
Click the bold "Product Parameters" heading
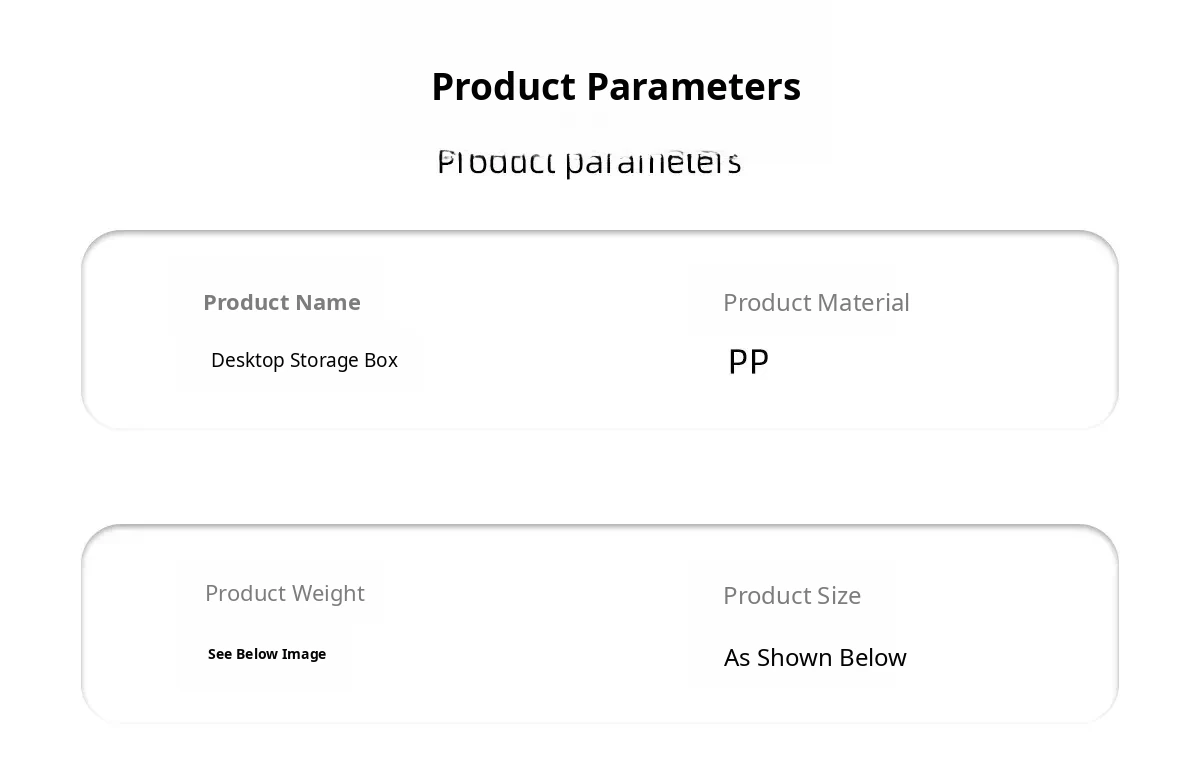pos(615,87)
